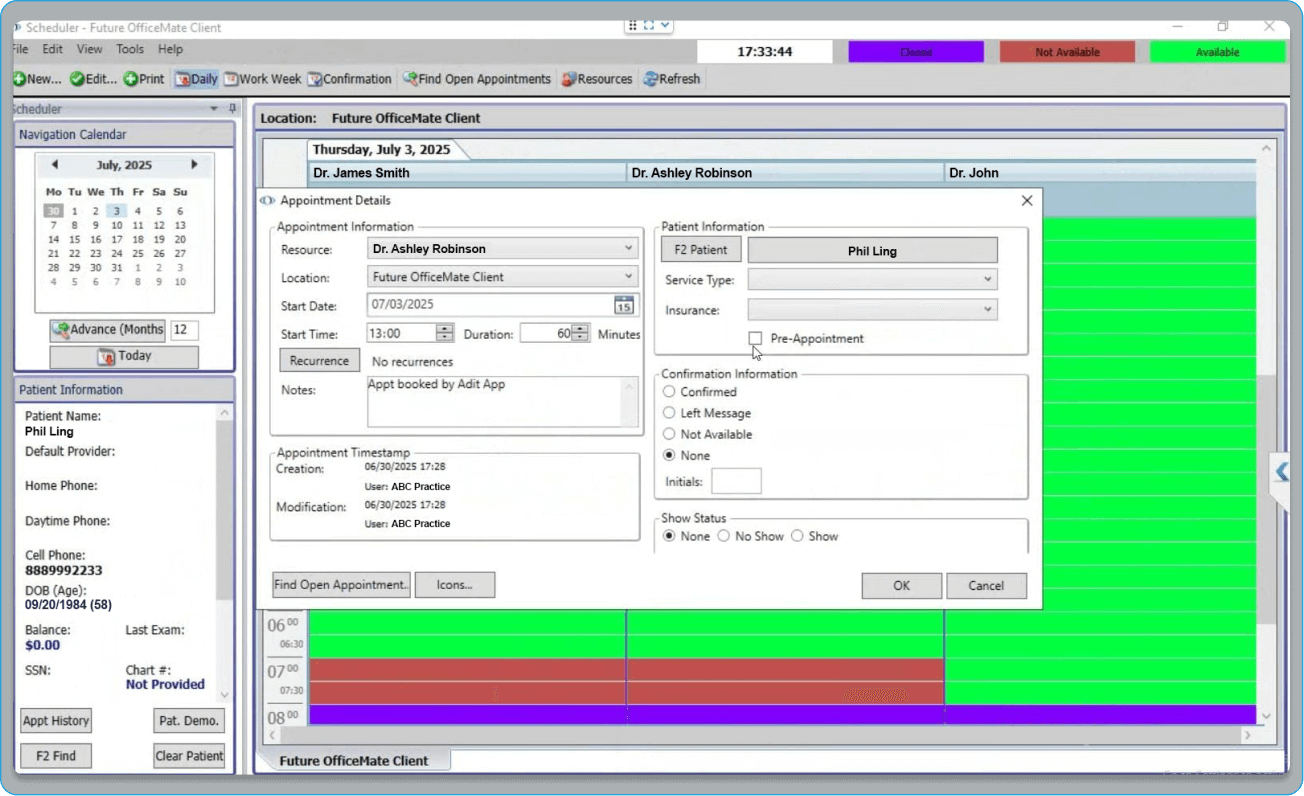The image size is (1304, 796).
Task: Check the Pre-Appointment checkbox
Action: coord(755,339)
